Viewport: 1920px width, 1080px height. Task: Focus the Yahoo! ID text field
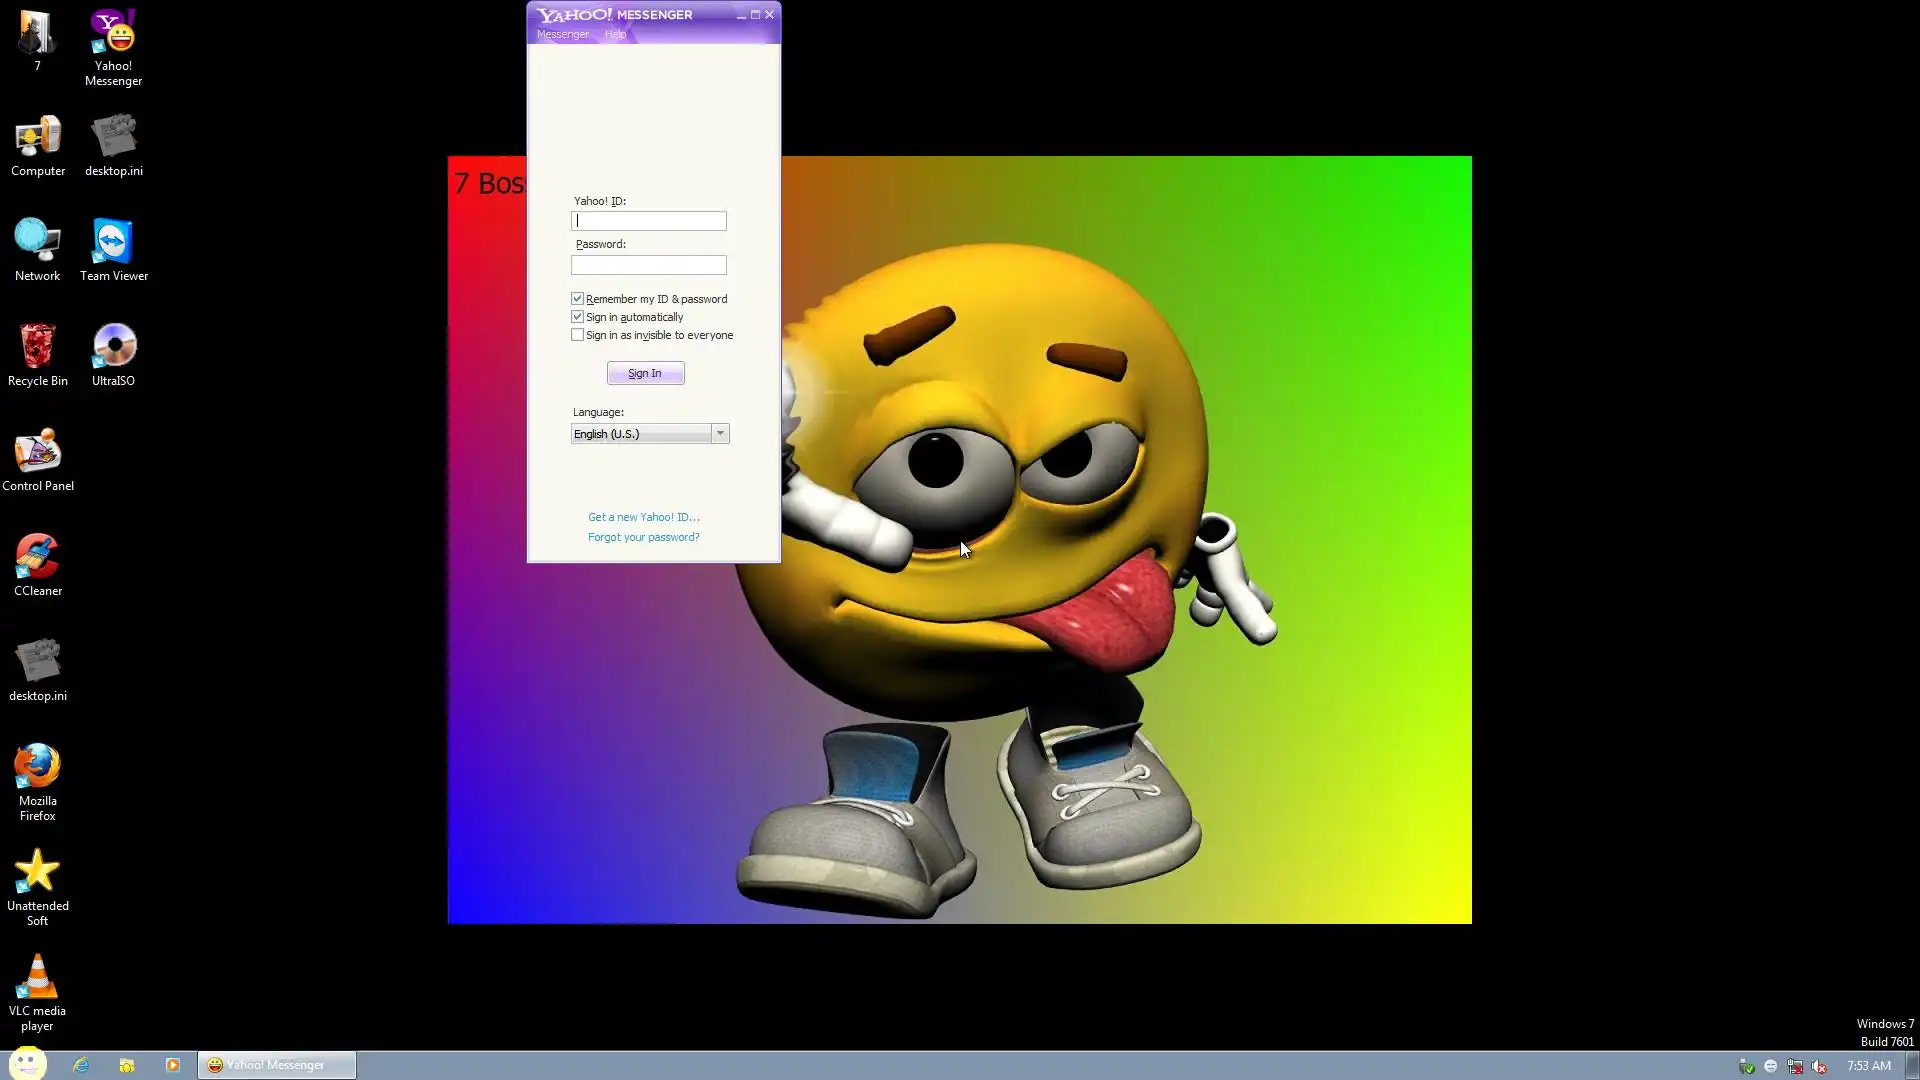tap(649, 221)
